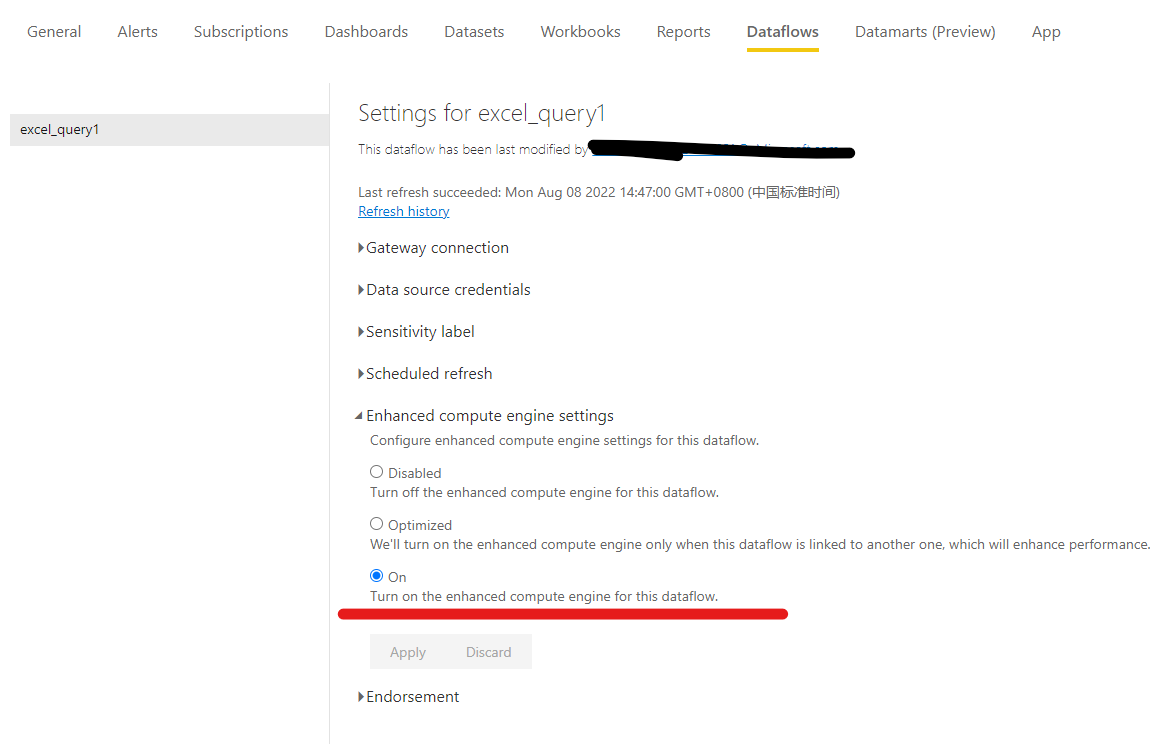Open the Subscriptions tab
Screen dimensions: 1154x744
[241, 32]
